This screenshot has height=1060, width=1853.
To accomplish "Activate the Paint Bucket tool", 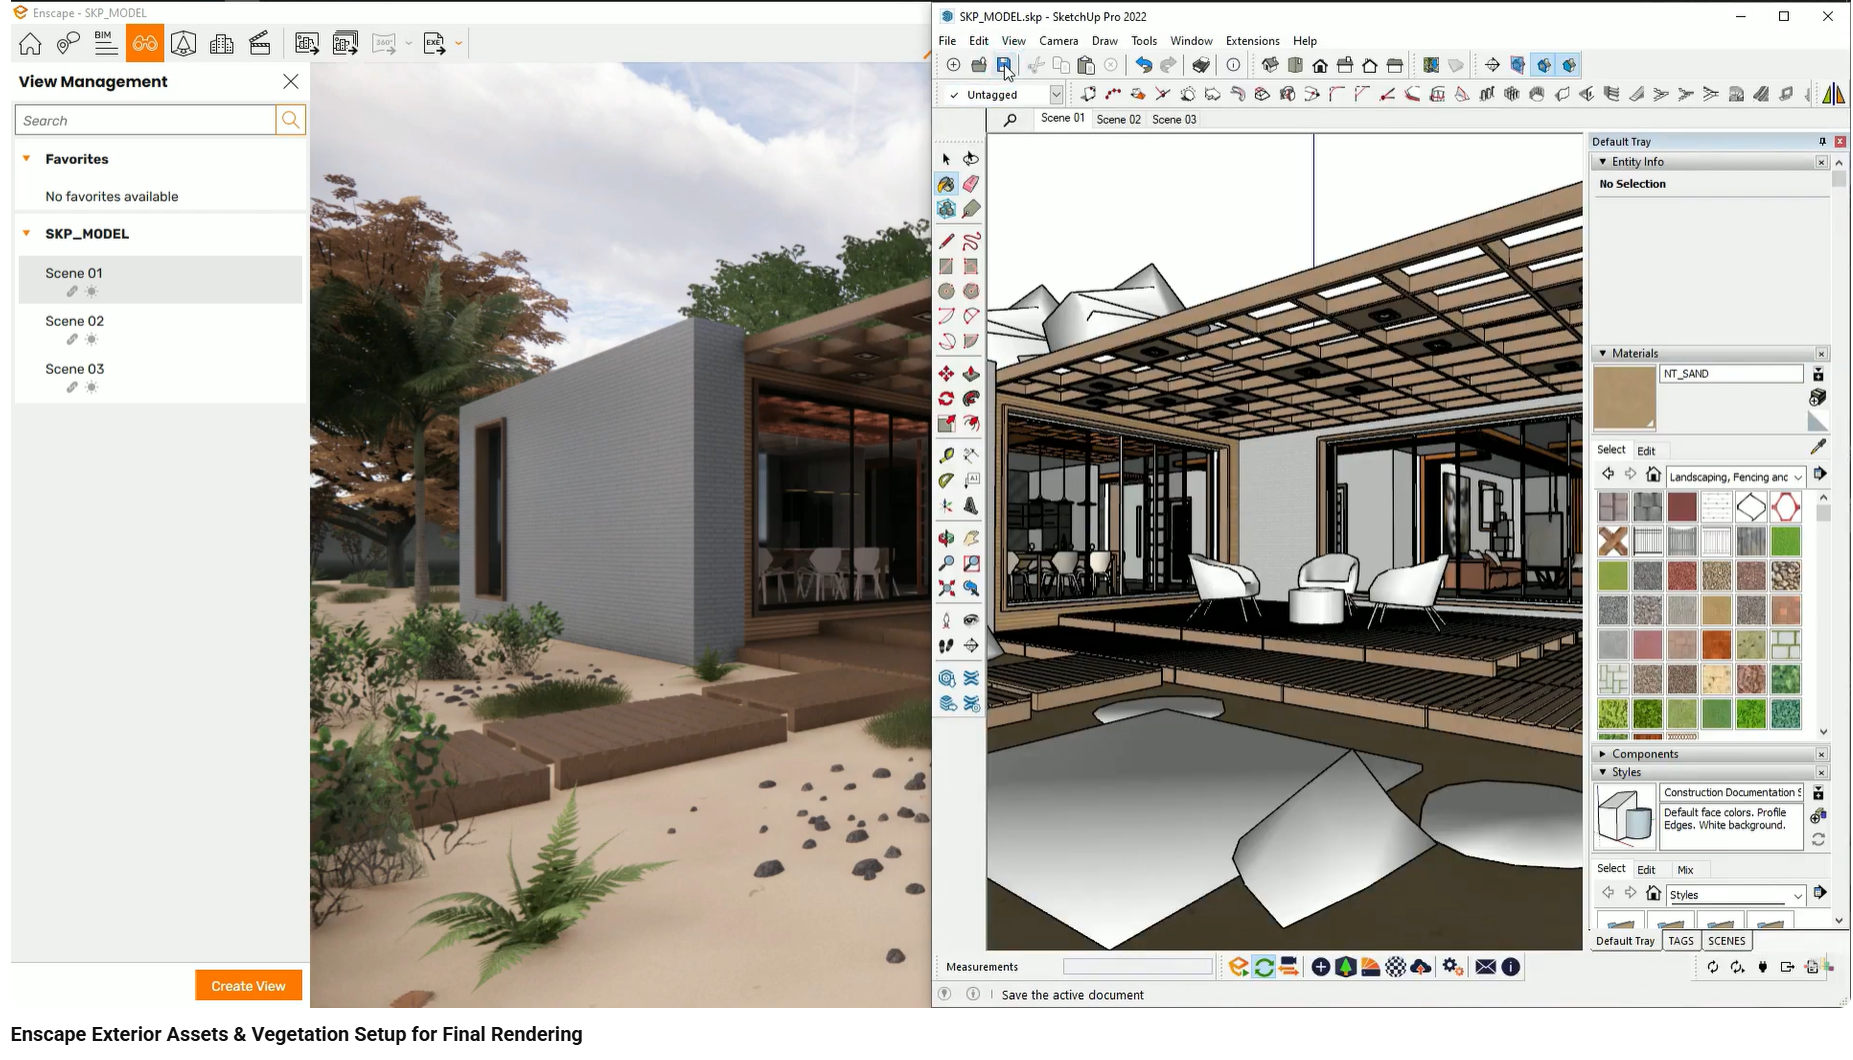I will [x=946, y=184].
